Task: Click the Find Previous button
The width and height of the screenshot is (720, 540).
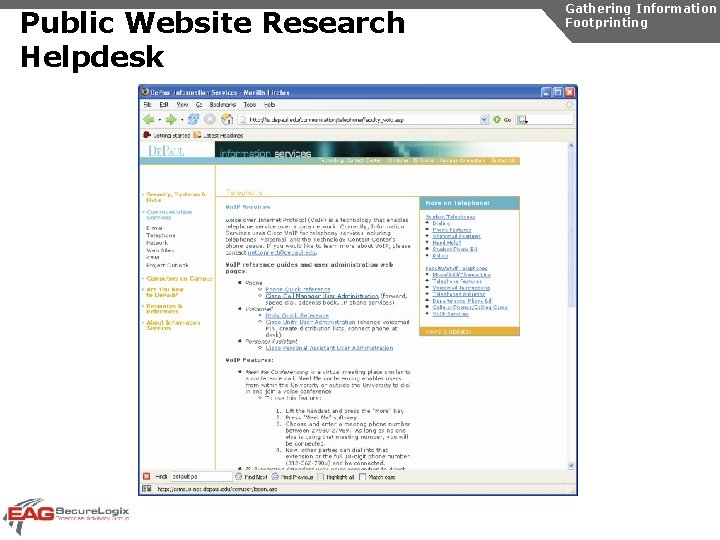Action: pos(292,477)
